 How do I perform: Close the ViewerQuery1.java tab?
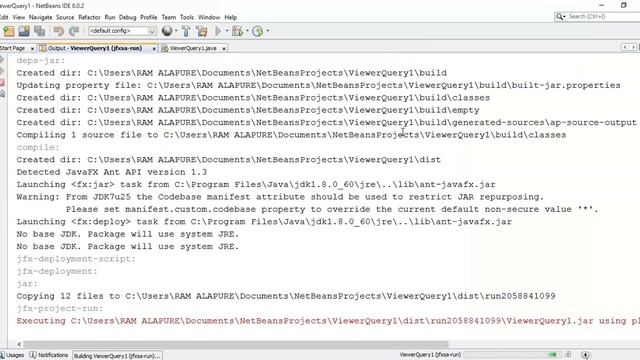pos(224,49)
